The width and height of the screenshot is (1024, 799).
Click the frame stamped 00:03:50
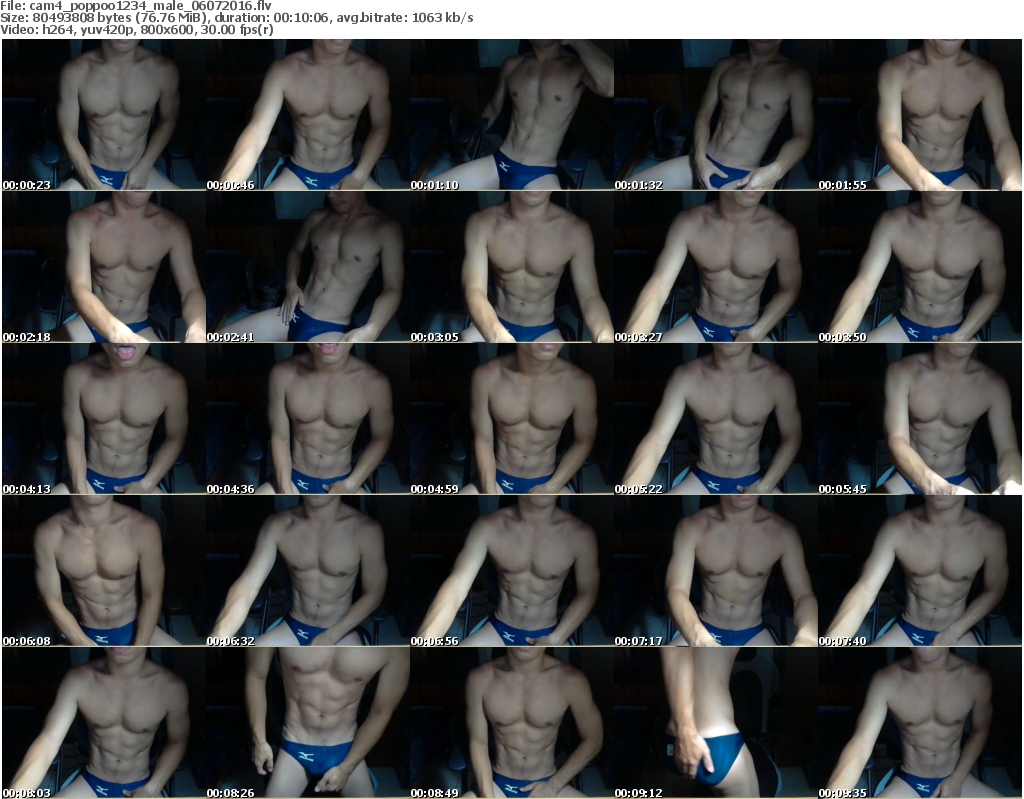920,267
